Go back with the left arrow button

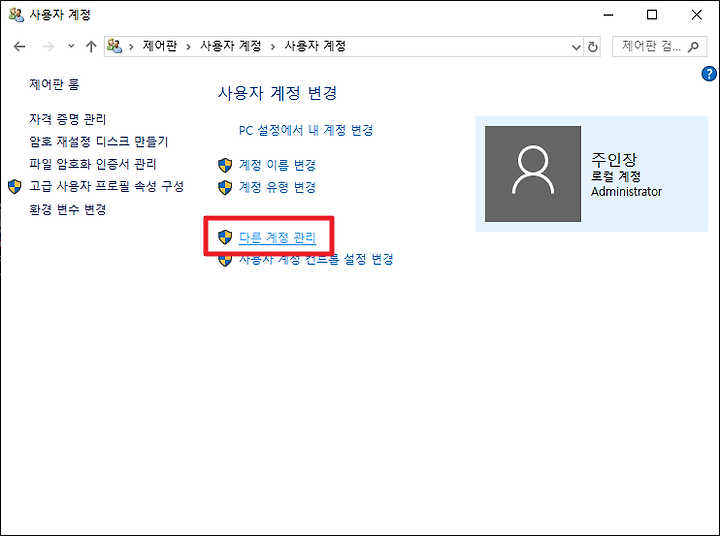pos(19,46)
